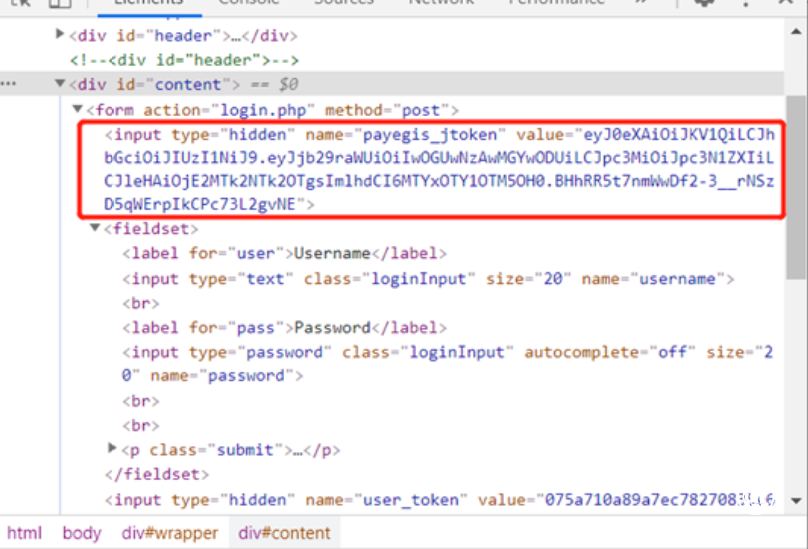Screen dimensions: 808x549
Task: Collapse the form login.php node
Action: (x=78, y=109)
